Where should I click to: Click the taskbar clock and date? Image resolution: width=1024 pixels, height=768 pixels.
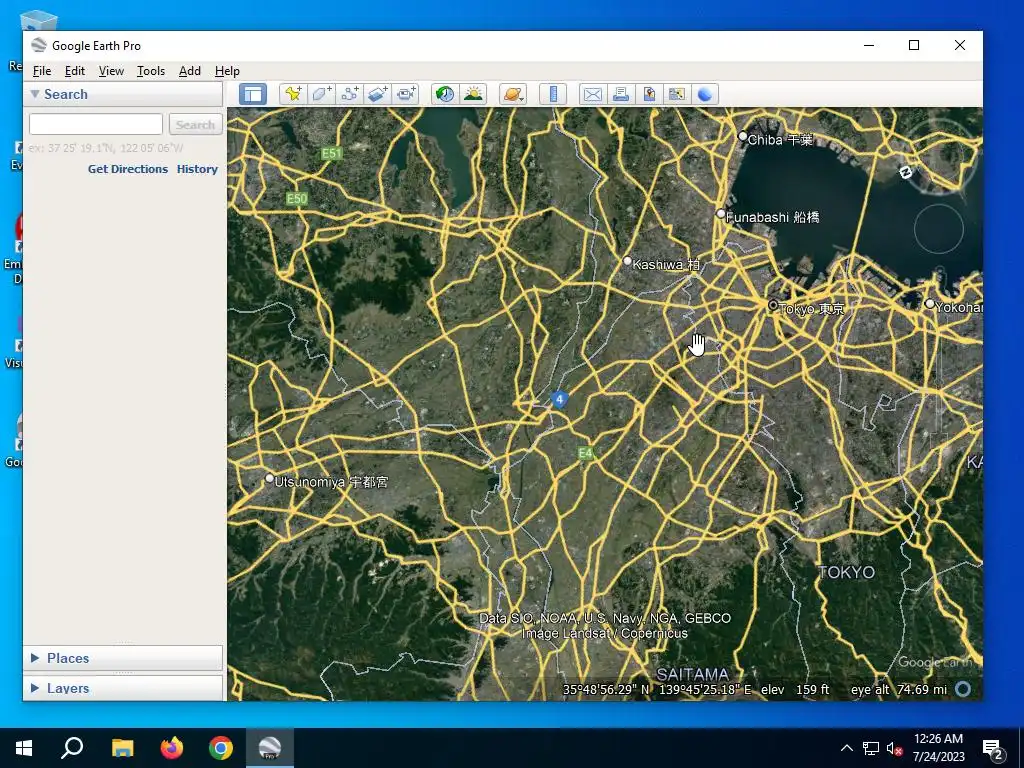coord(938,748)
